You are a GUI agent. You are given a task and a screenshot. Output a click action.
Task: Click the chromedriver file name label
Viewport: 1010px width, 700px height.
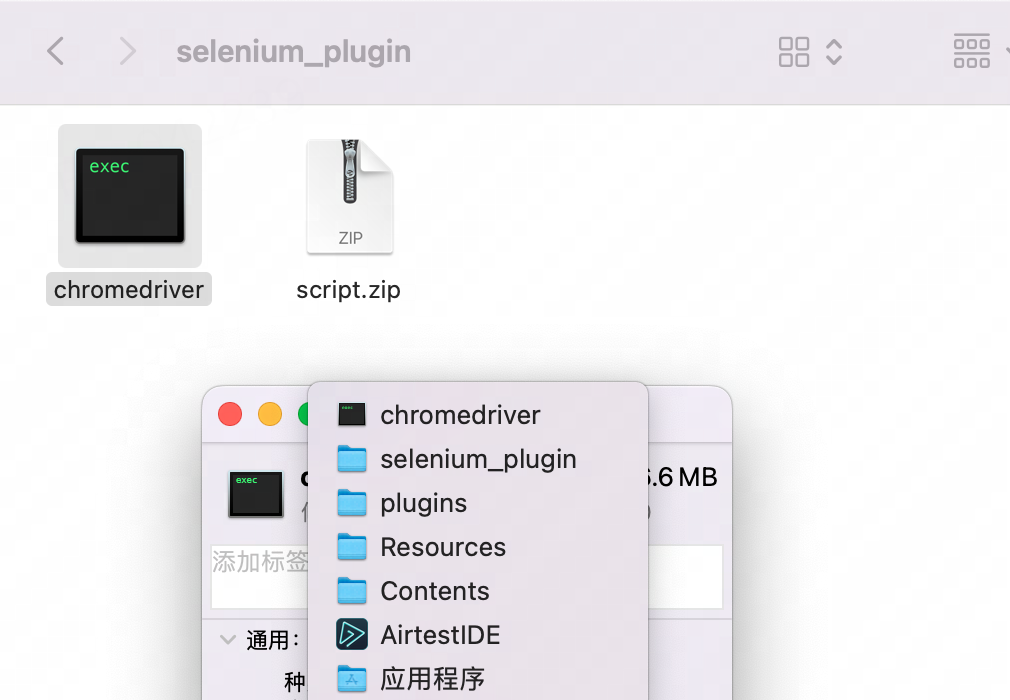tap(129, 290)
